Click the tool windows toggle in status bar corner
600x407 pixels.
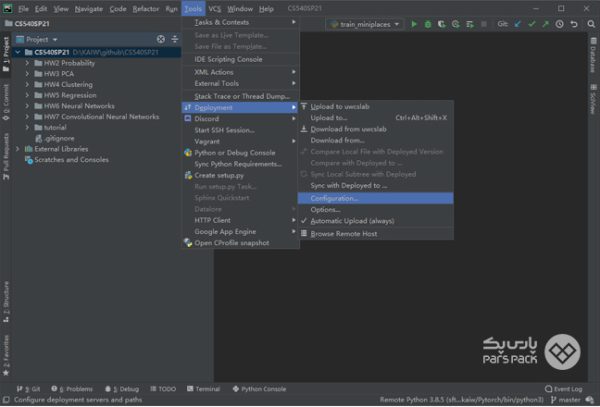pos(6,400)
